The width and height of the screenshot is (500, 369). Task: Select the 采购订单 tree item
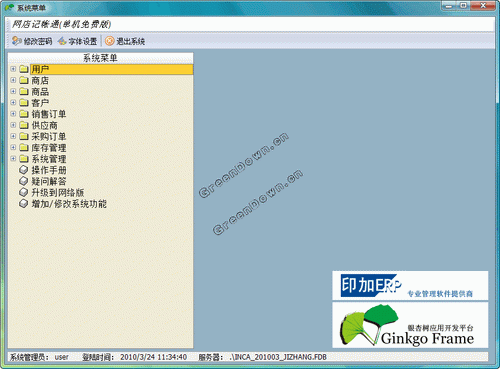[49, 136]
